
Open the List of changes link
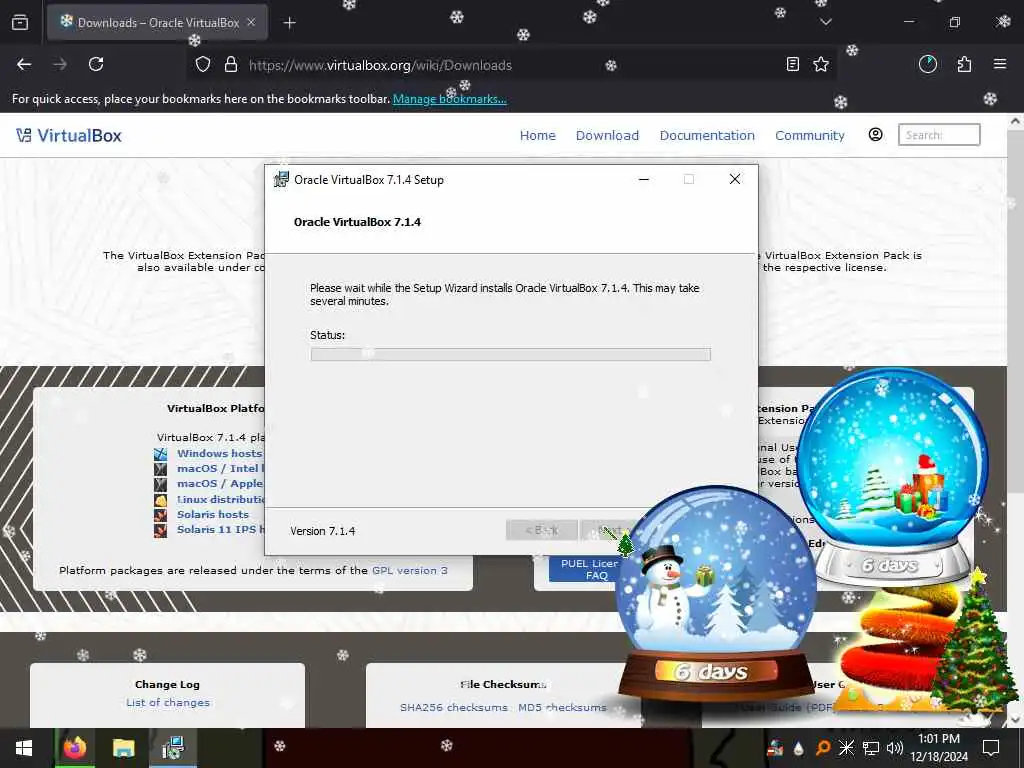click(x=168, y=703)
